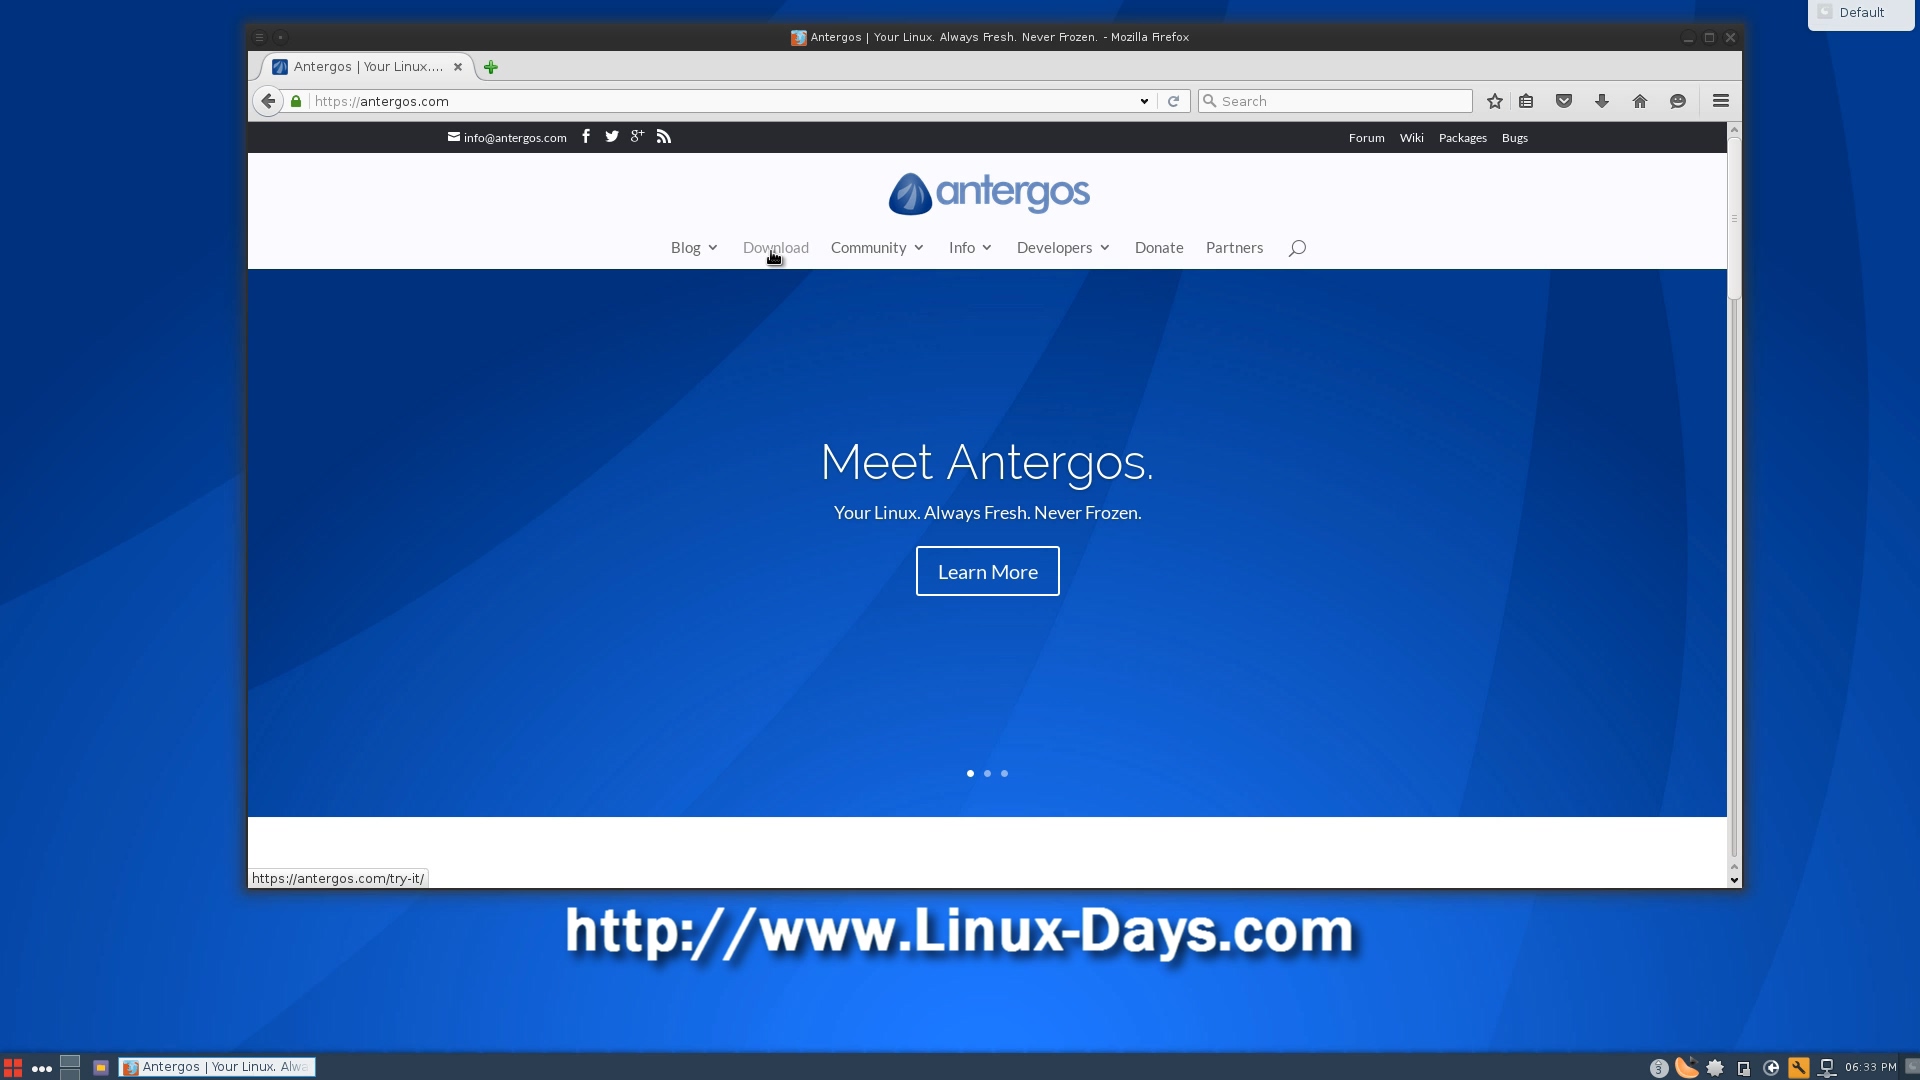Select the second slider dot

[987, 773]
